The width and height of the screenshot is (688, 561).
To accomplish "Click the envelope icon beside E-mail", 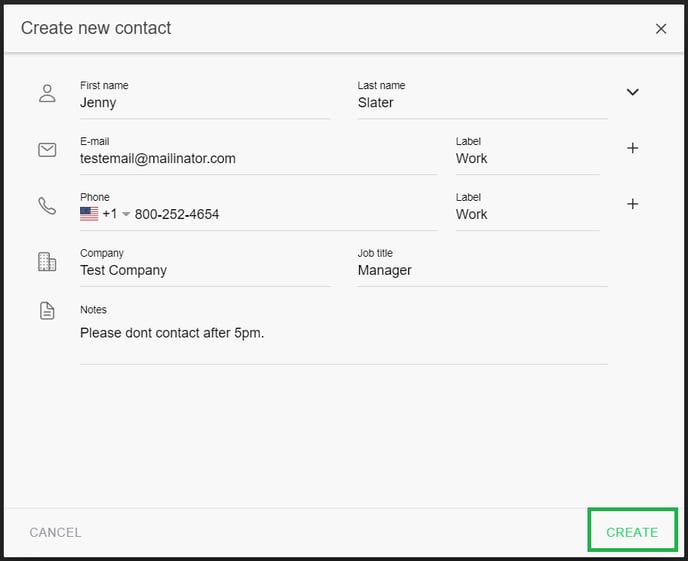I will [47, 149].
